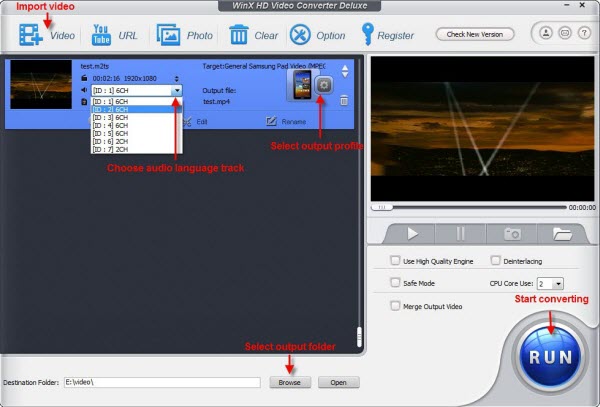Viewport: 600px width, 407px height.
Task: Open the user account icon
Action: click(546, 33)
